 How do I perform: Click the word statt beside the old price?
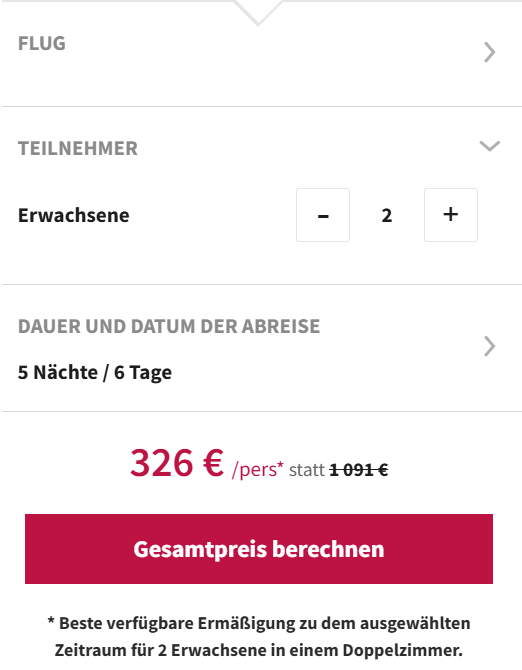[x=307, y=470]
